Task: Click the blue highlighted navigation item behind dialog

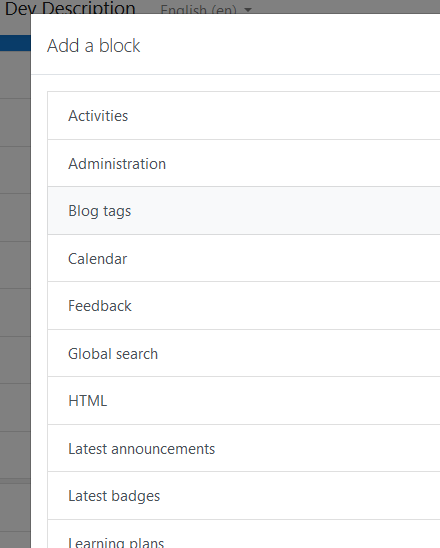Action: pyautogui.click(x=15, y=43)
